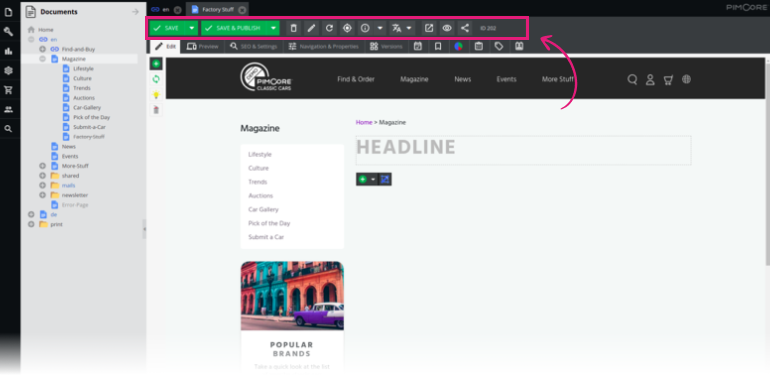Open the SEO & Settings tab
Screen dimensions: 770x375
point(253,46)
